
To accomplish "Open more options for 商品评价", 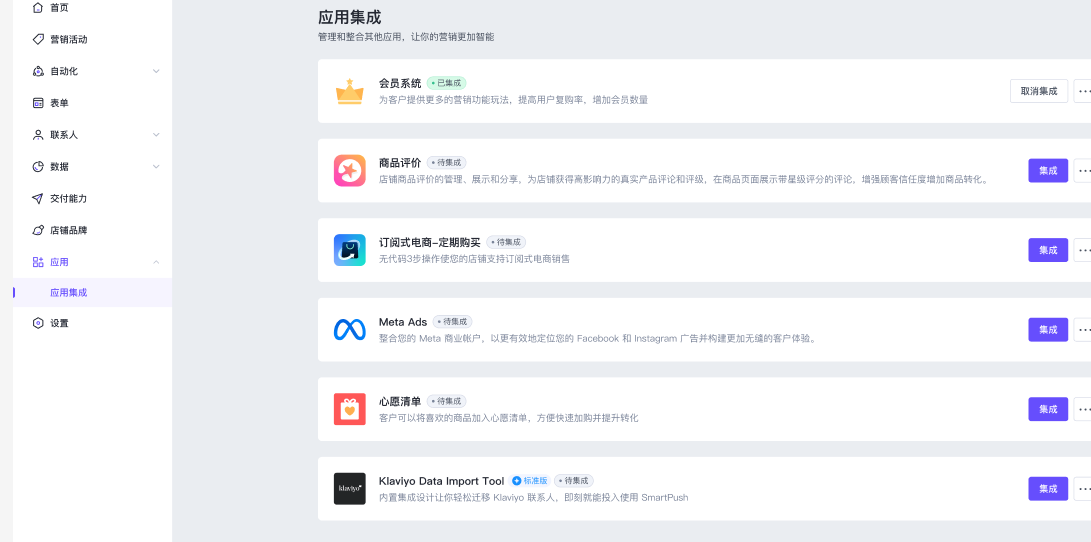I will [x=1083, y=171].
